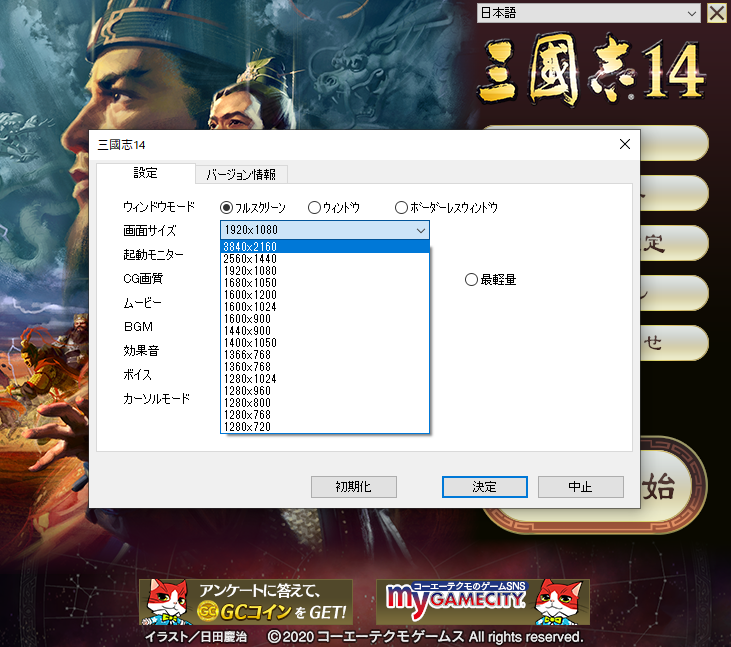Select the 1600x1200 resolution entry
Image resolution: width=731 pixels, height=647 pixels.
(324, 295)
